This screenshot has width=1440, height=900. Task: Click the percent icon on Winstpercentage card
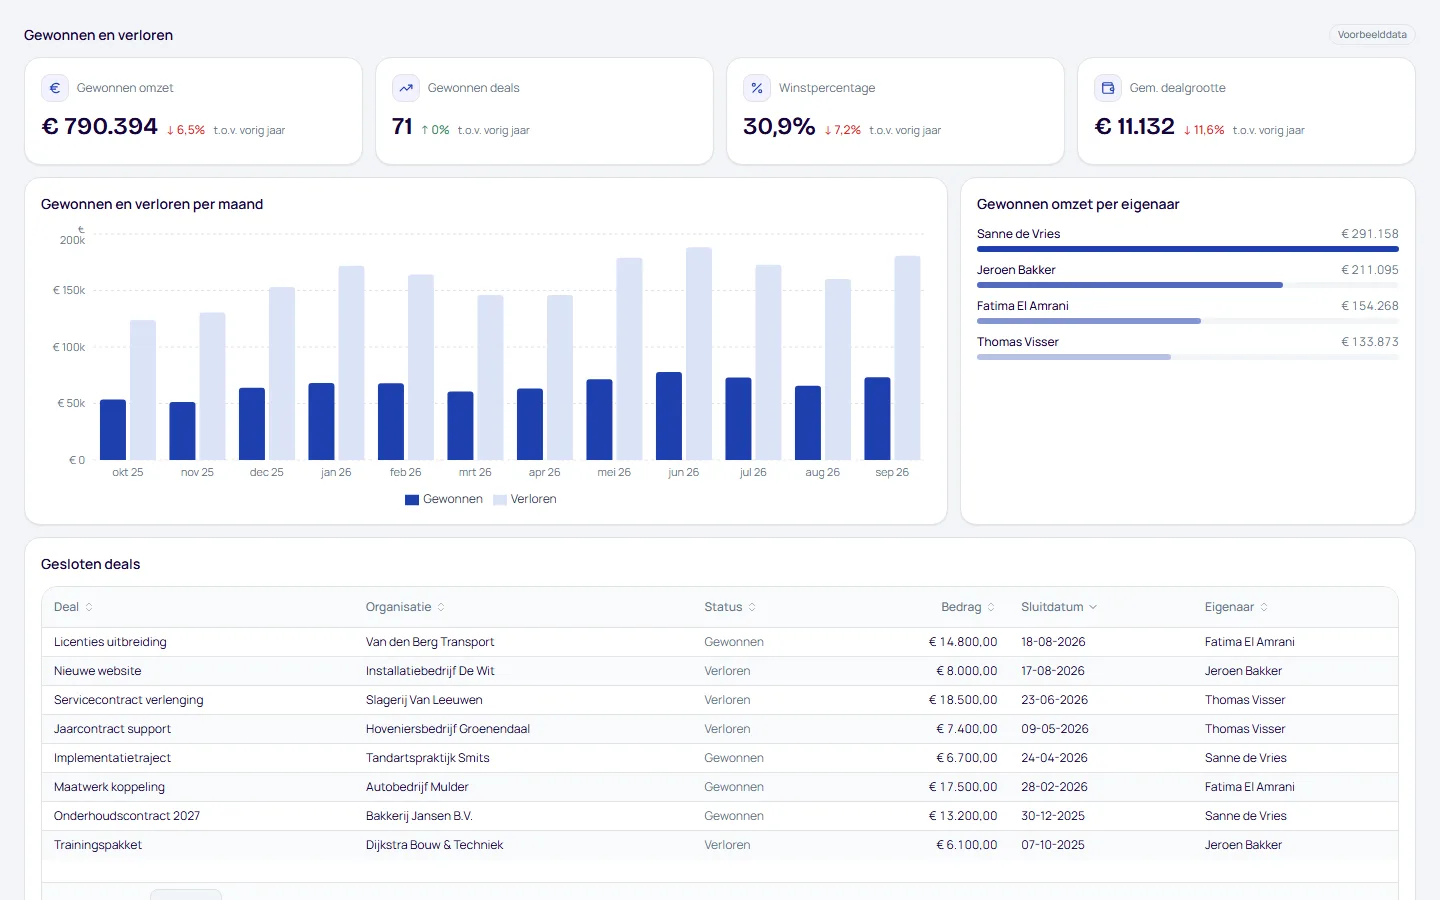757,88
